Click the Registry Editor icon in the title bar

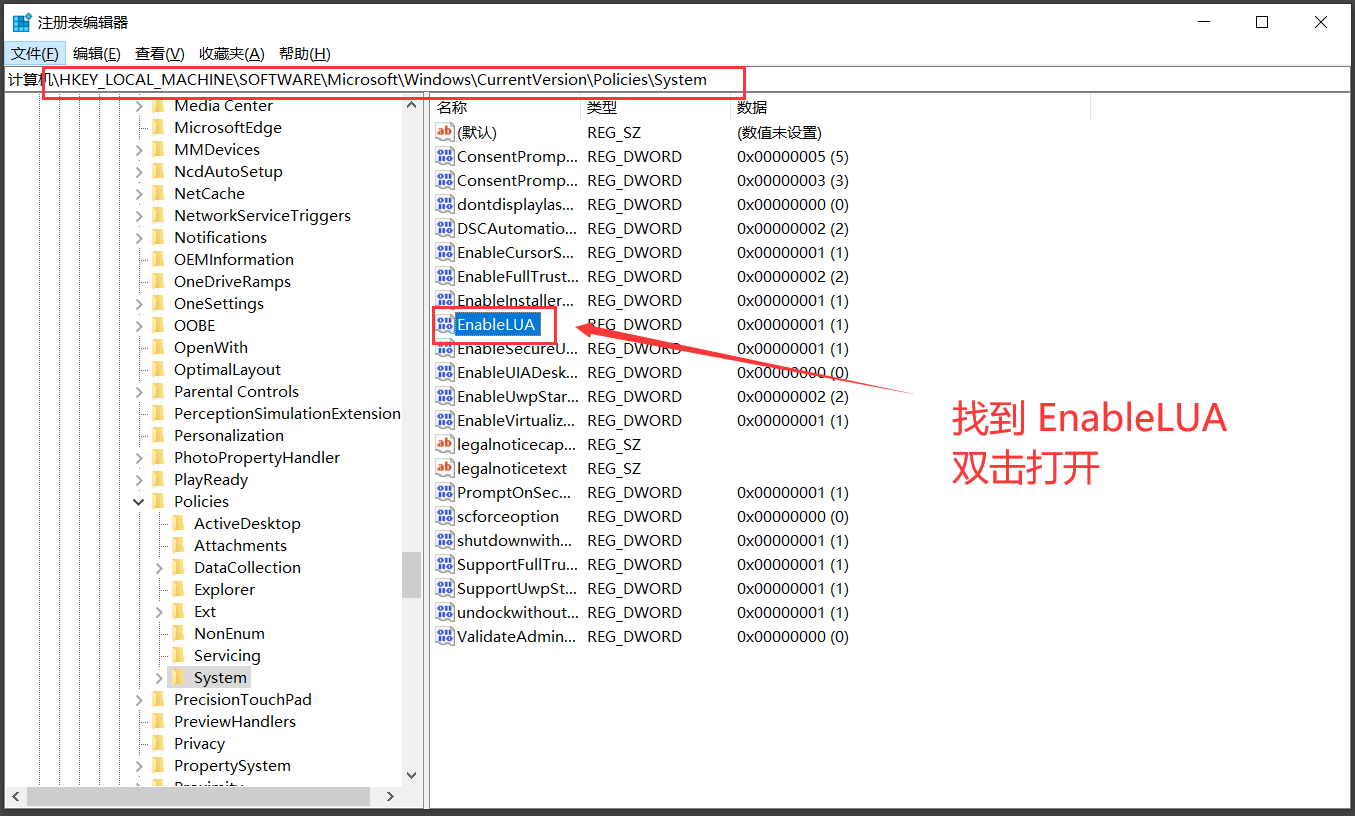click(x=21, y=21)
